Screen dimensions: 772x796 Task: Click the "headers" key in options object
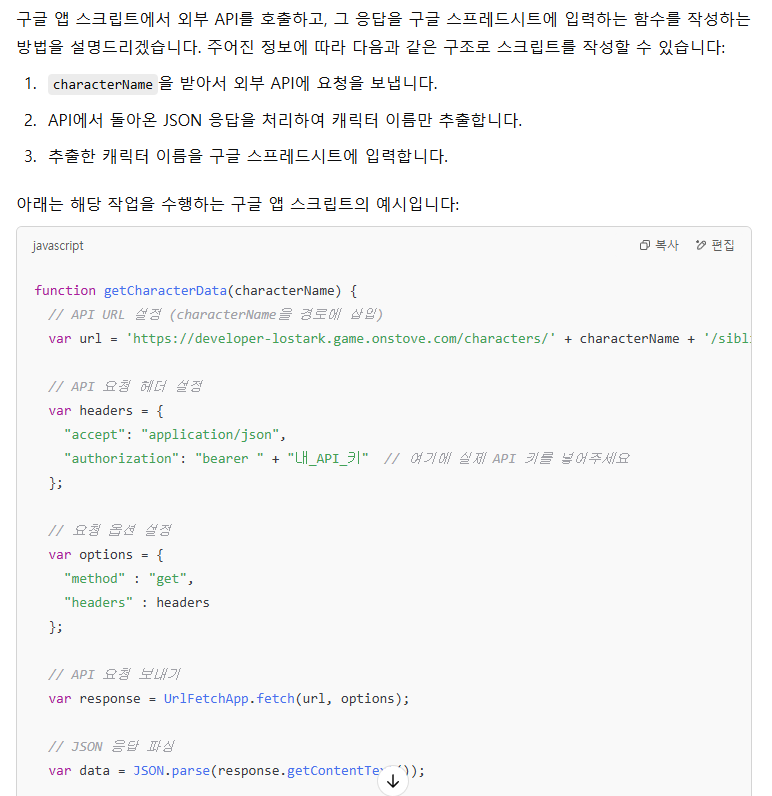click(98, 603)
